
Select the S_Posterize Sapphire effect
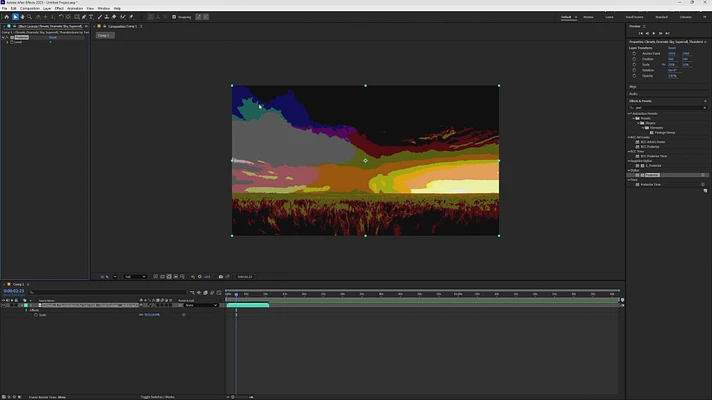653,166
